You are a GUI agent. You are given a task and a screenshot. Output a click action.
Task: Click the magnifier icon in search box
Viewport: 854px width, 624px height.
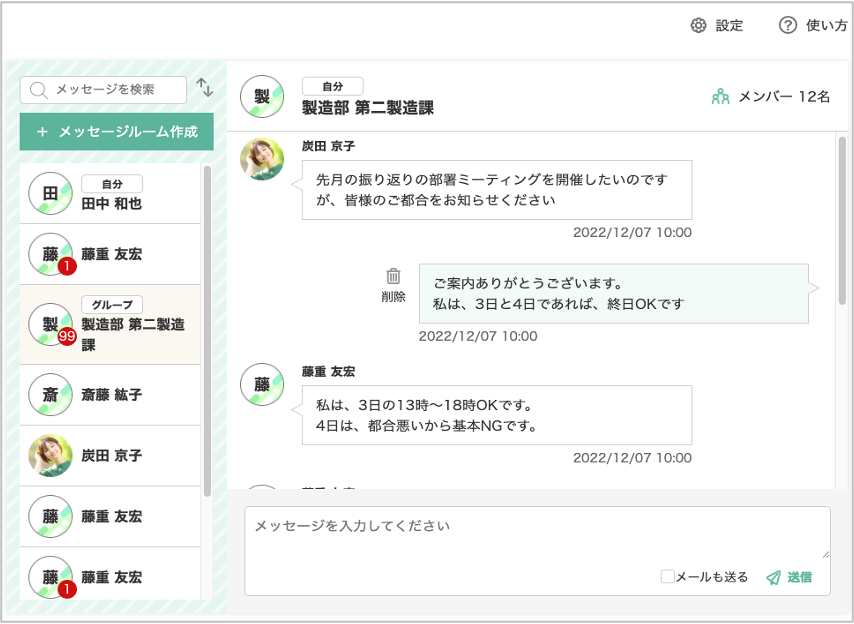pyautogui.click(x=39, y=90)
